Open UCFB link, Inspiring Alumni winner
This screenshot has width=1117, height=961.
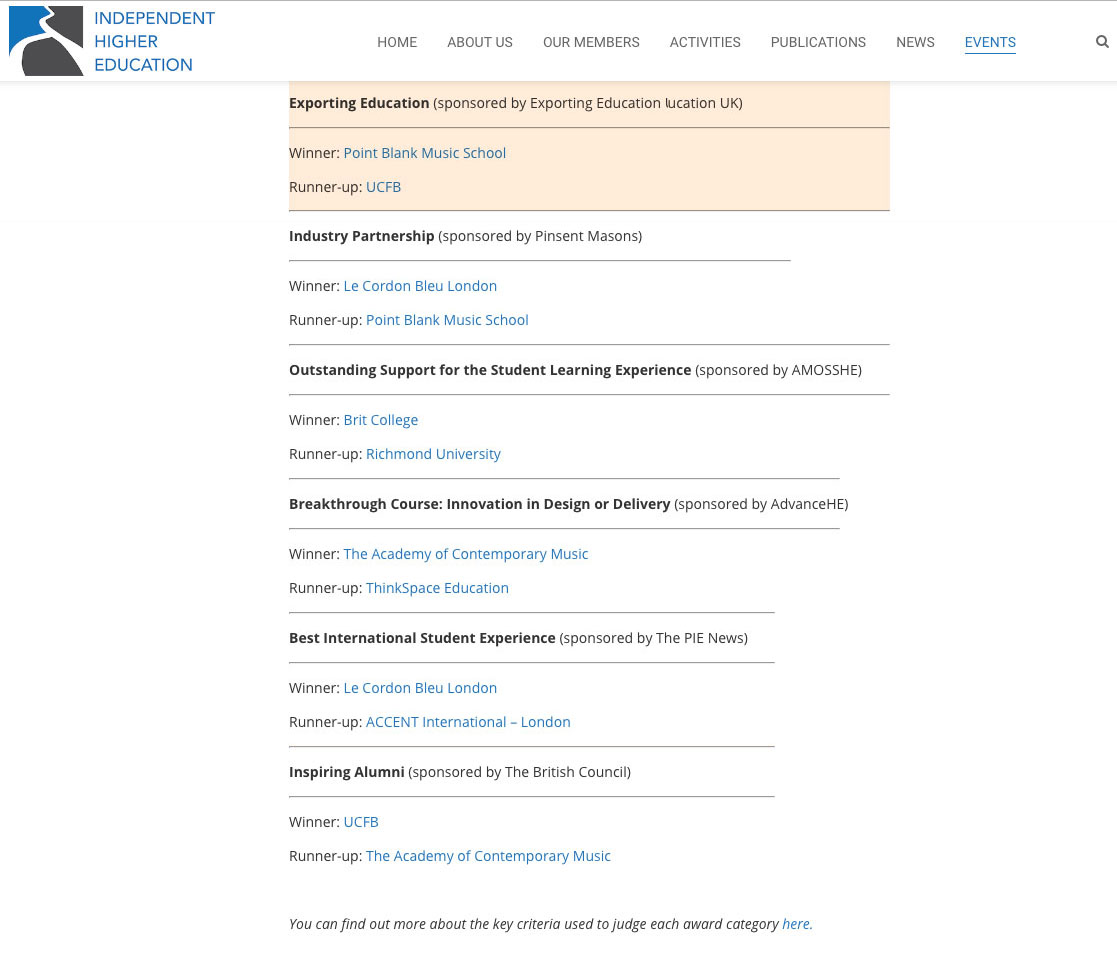pyautogui.click(x=361, y=822)
